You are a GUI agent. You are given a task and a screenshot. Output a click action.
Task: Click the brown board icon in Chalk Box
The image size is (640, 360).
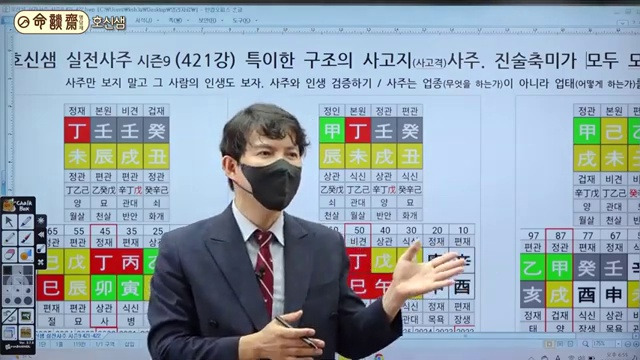click(x=26, y=333)
